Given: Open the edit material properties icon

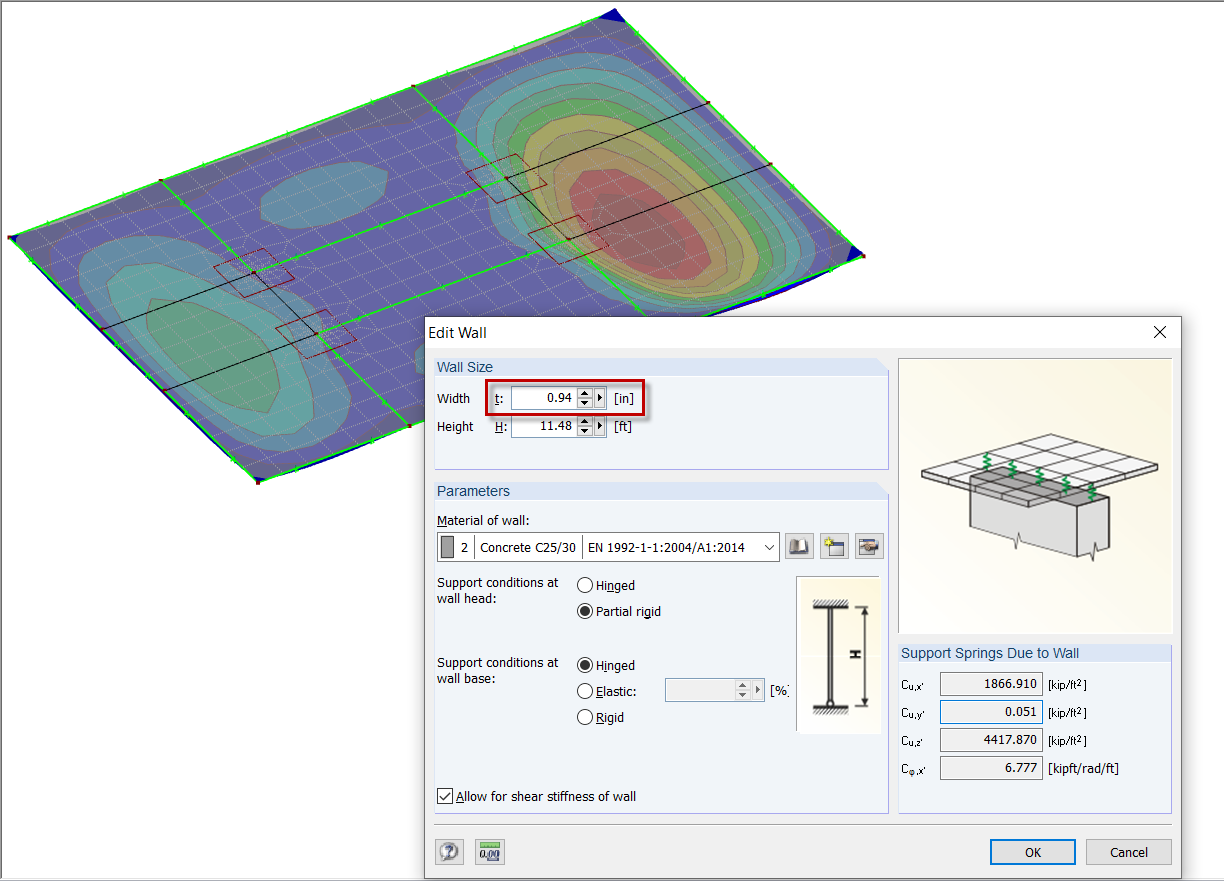Looking at the screenshot, I should coord(868,546).
